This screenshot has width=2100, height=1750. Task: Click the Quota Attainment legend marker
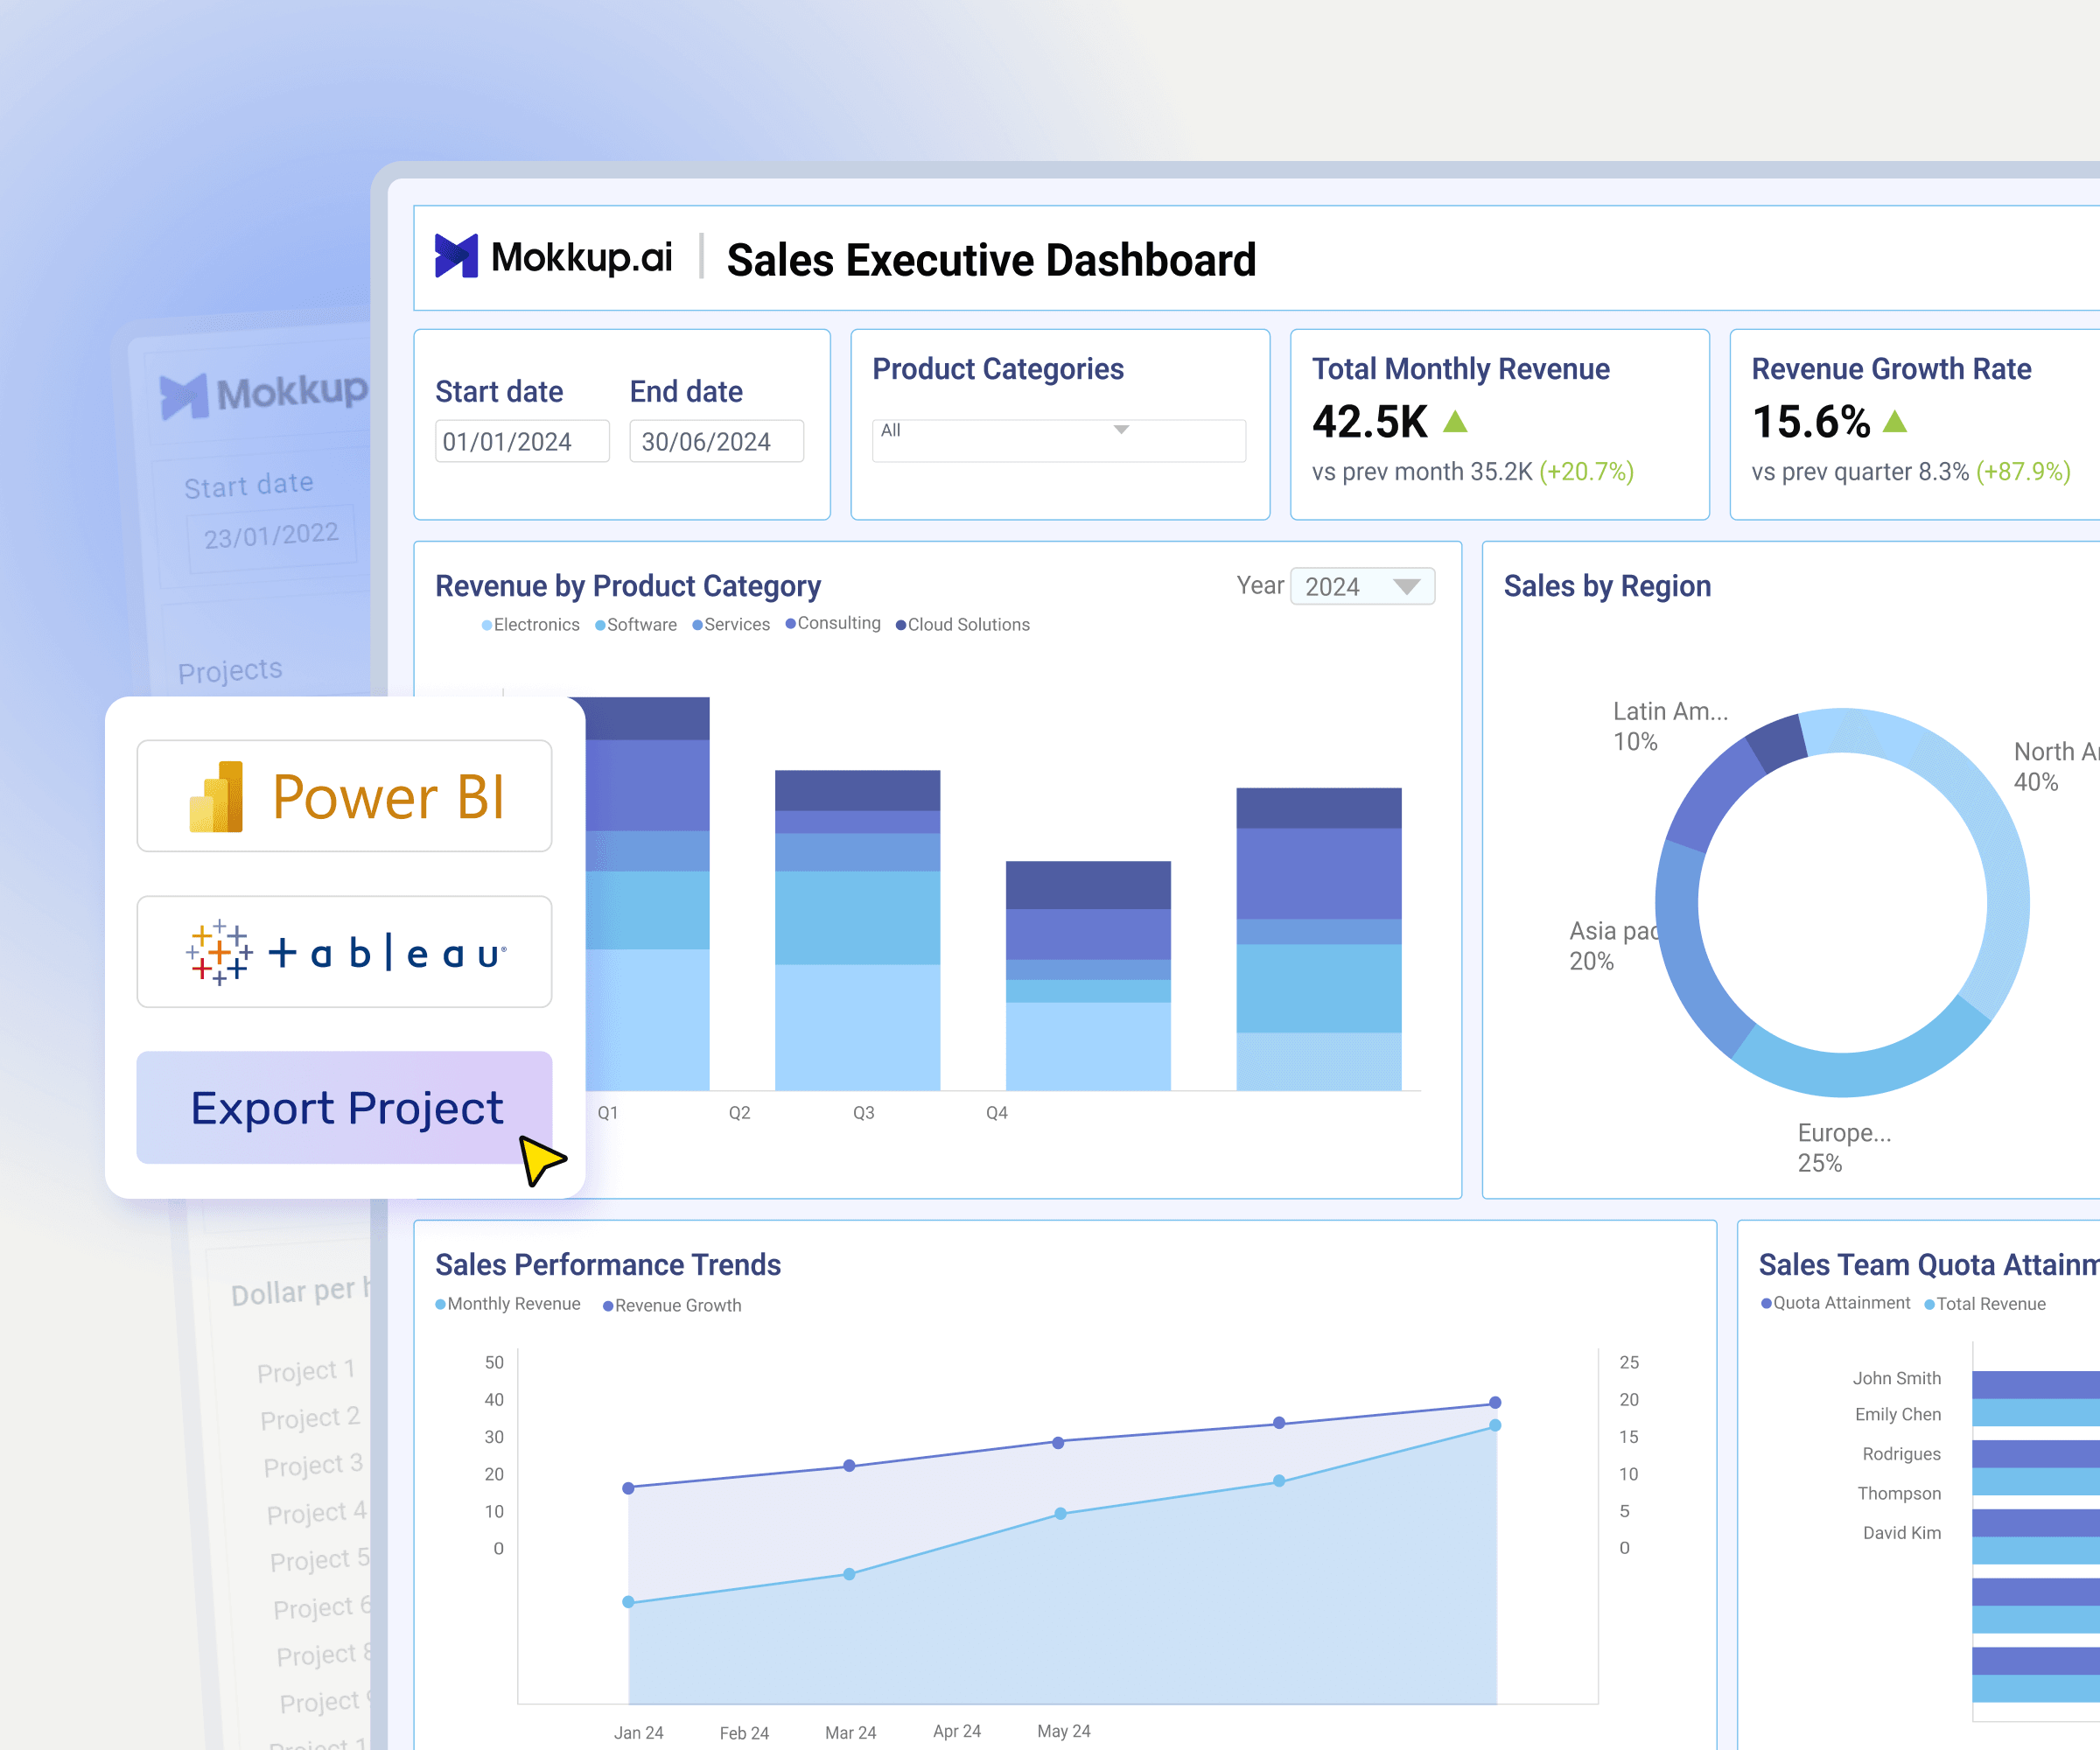coord(1766,1303)
